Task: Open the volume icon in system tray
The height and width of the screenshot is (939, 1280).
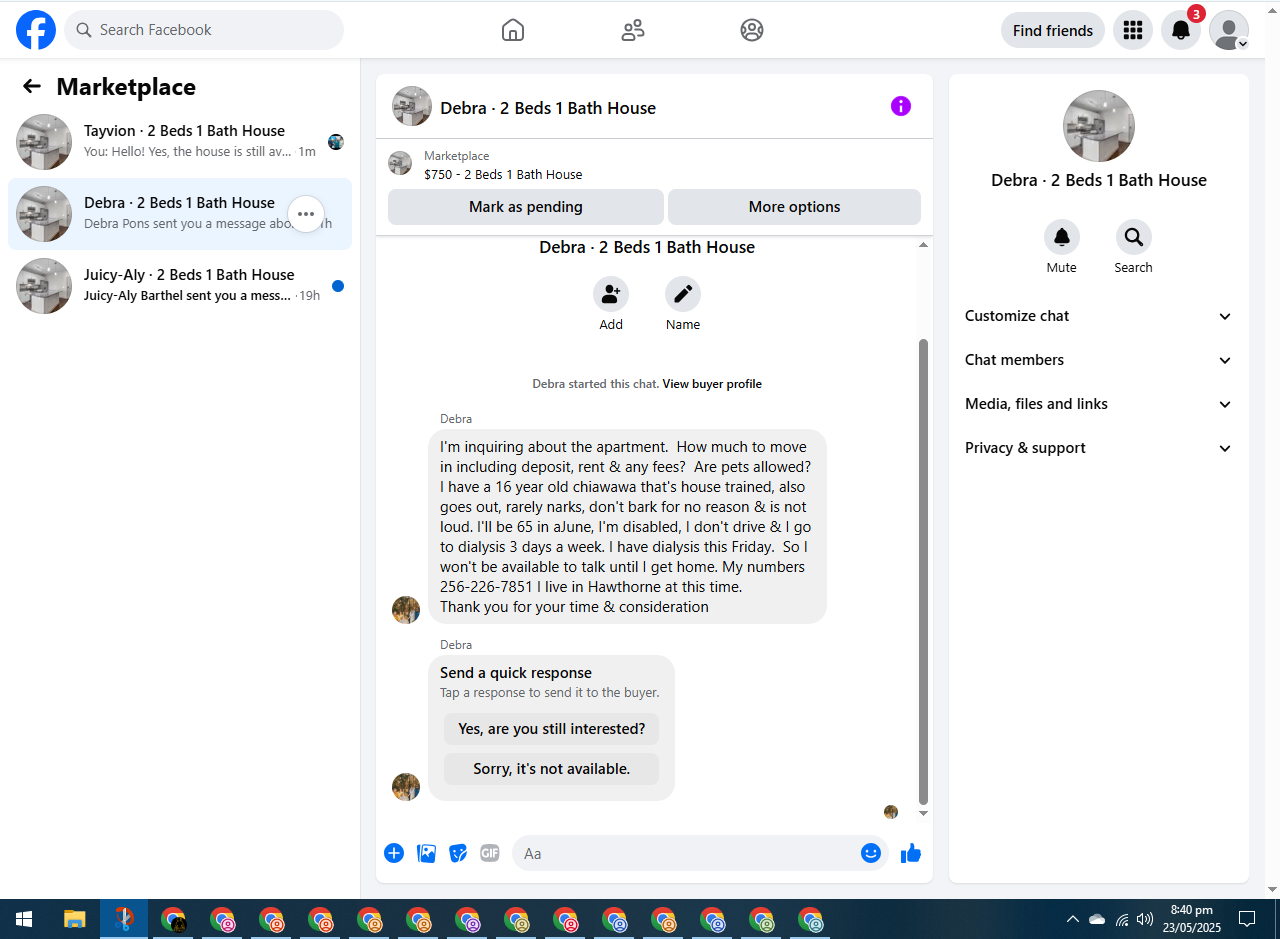Action: (1145, 919)
